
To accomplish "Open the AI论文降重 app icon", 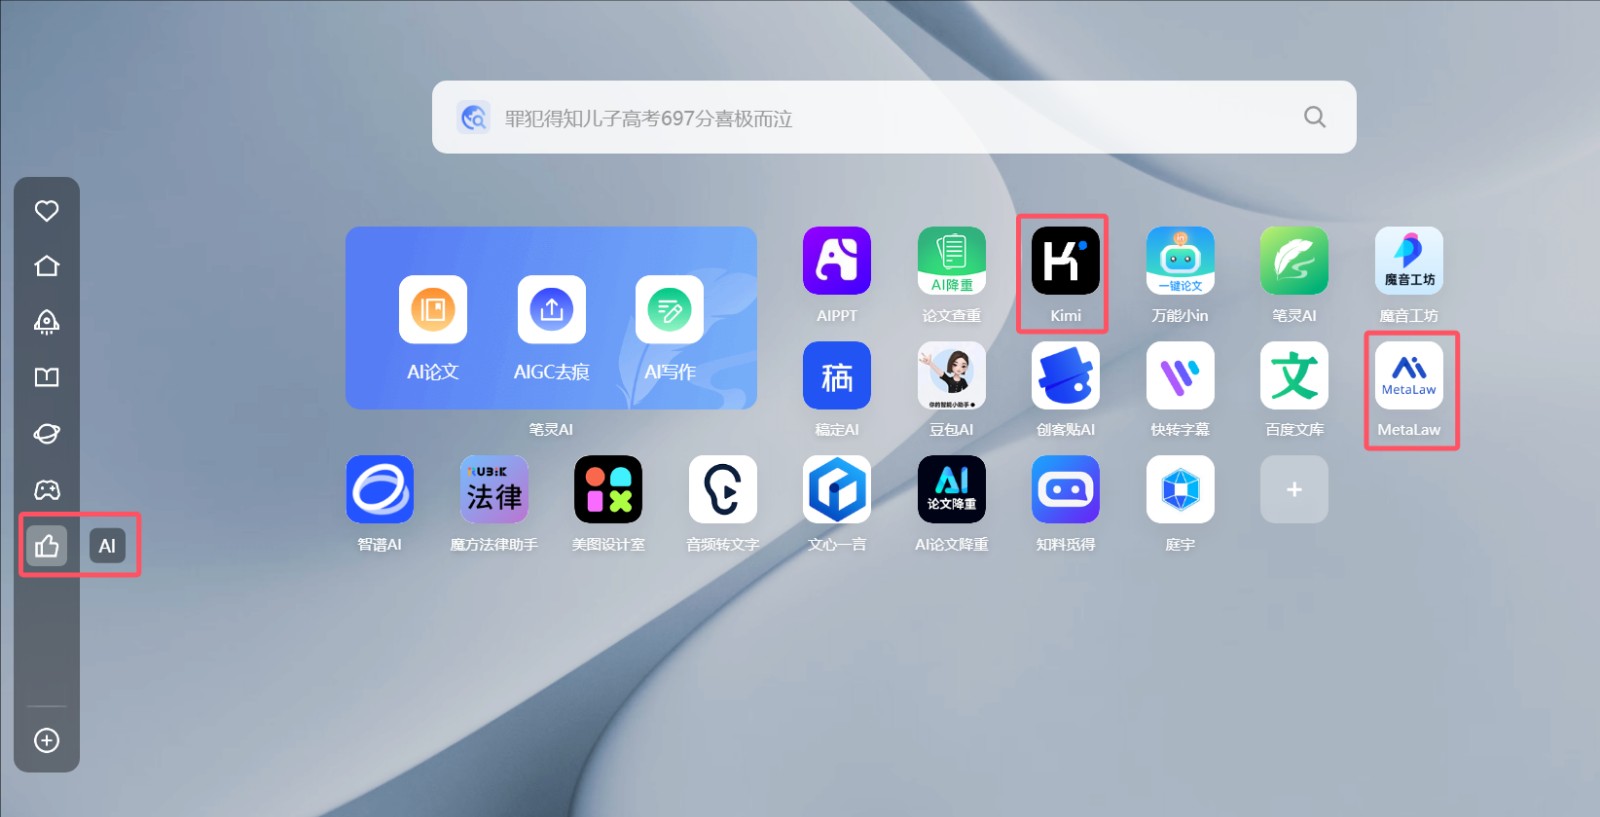I will point(951,489).
